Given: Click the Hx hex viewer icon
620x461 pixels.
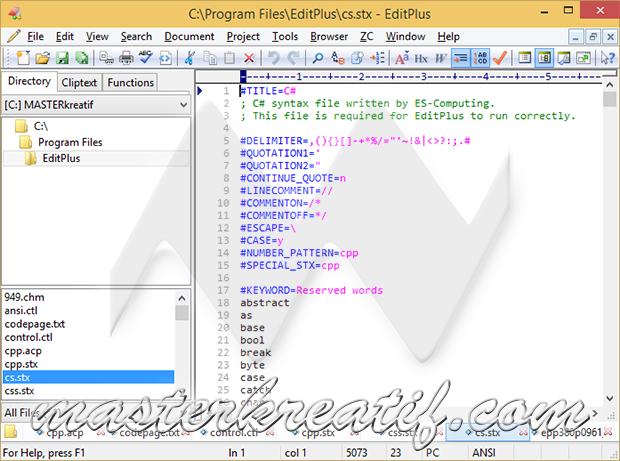Looking at the screenshot, I should 421,59.
